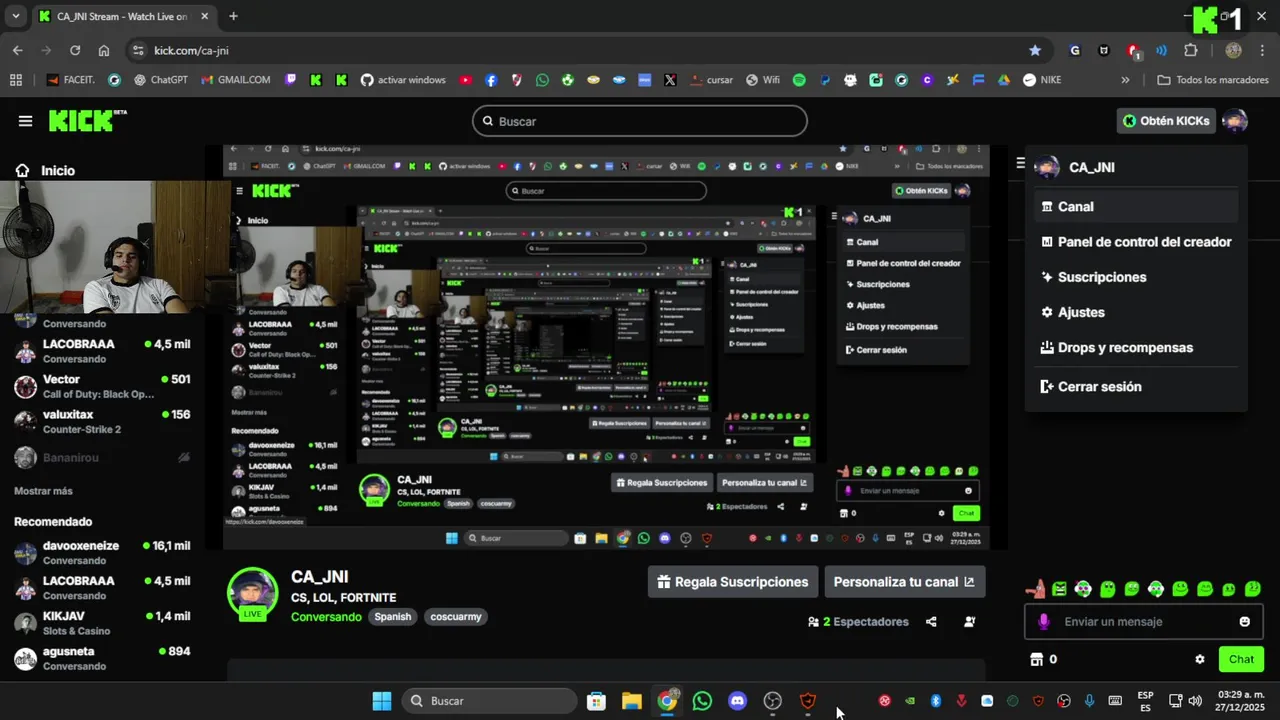Open the Chrome tab search dropdown
The image size is (1280, 720).
(x=15, y=16)
